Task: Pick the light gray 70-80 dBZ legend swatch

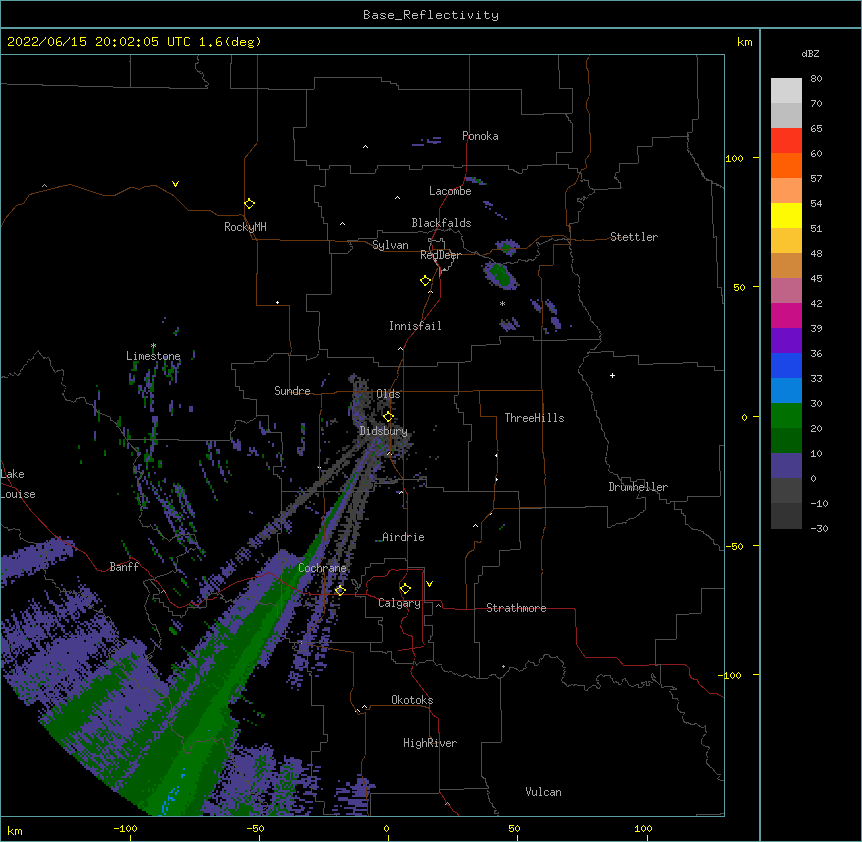Action: (786, 90)
